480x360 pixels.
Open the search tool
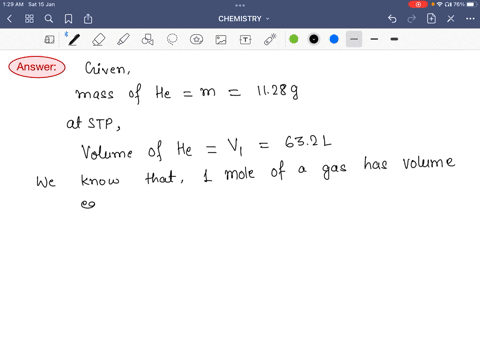click(49, 19)
